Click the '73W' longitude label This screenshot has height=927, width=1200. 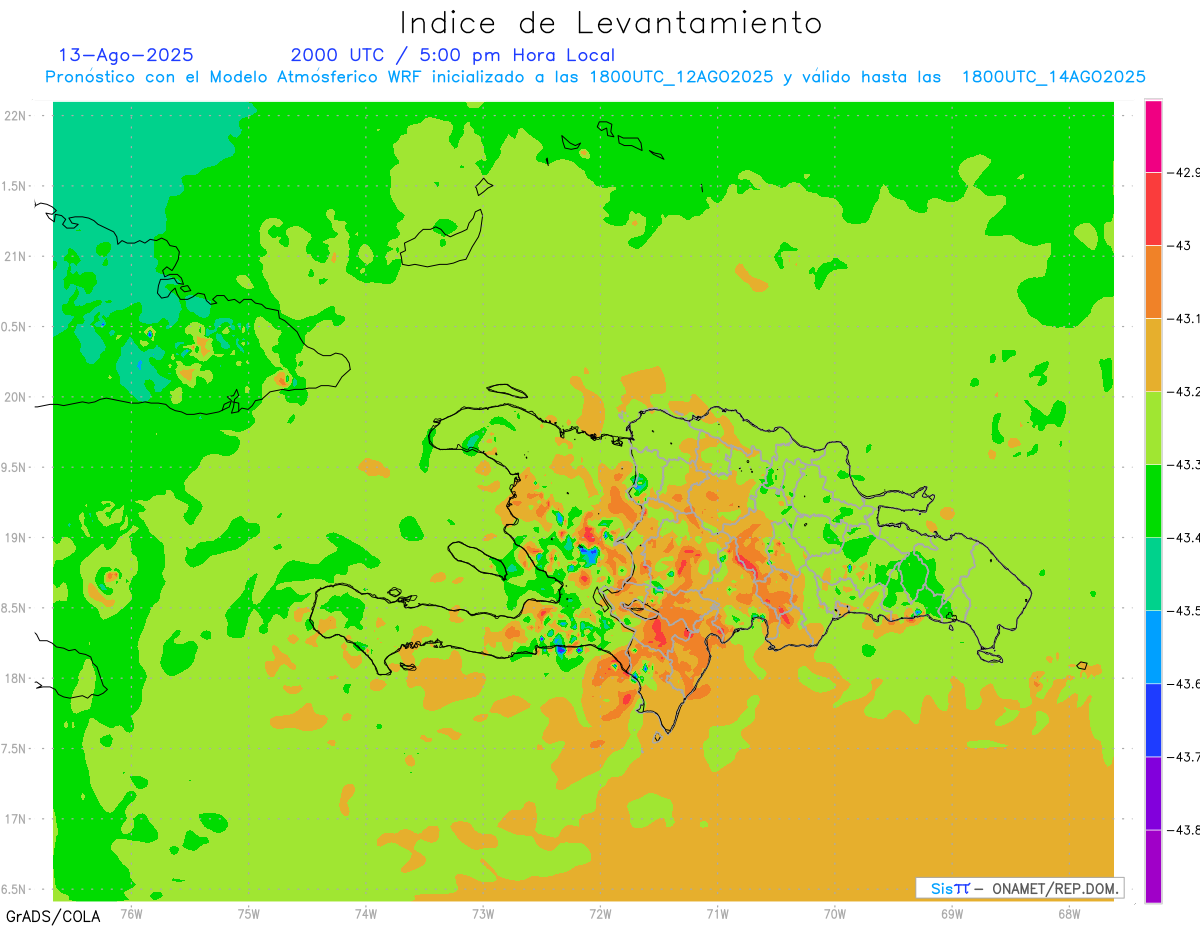[483, 913]
